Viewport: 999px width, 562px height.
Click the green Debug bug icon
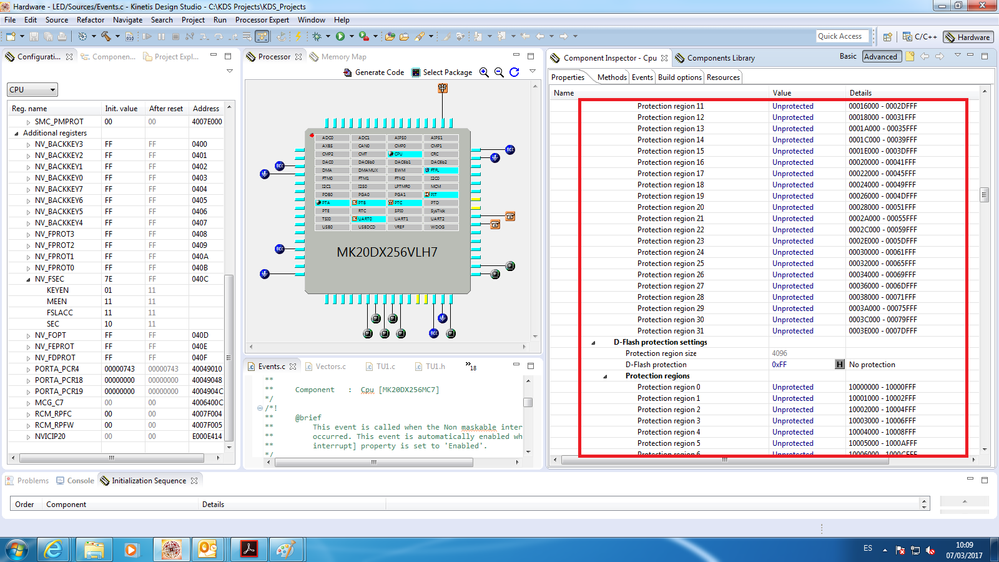click(x=317, y=36)
